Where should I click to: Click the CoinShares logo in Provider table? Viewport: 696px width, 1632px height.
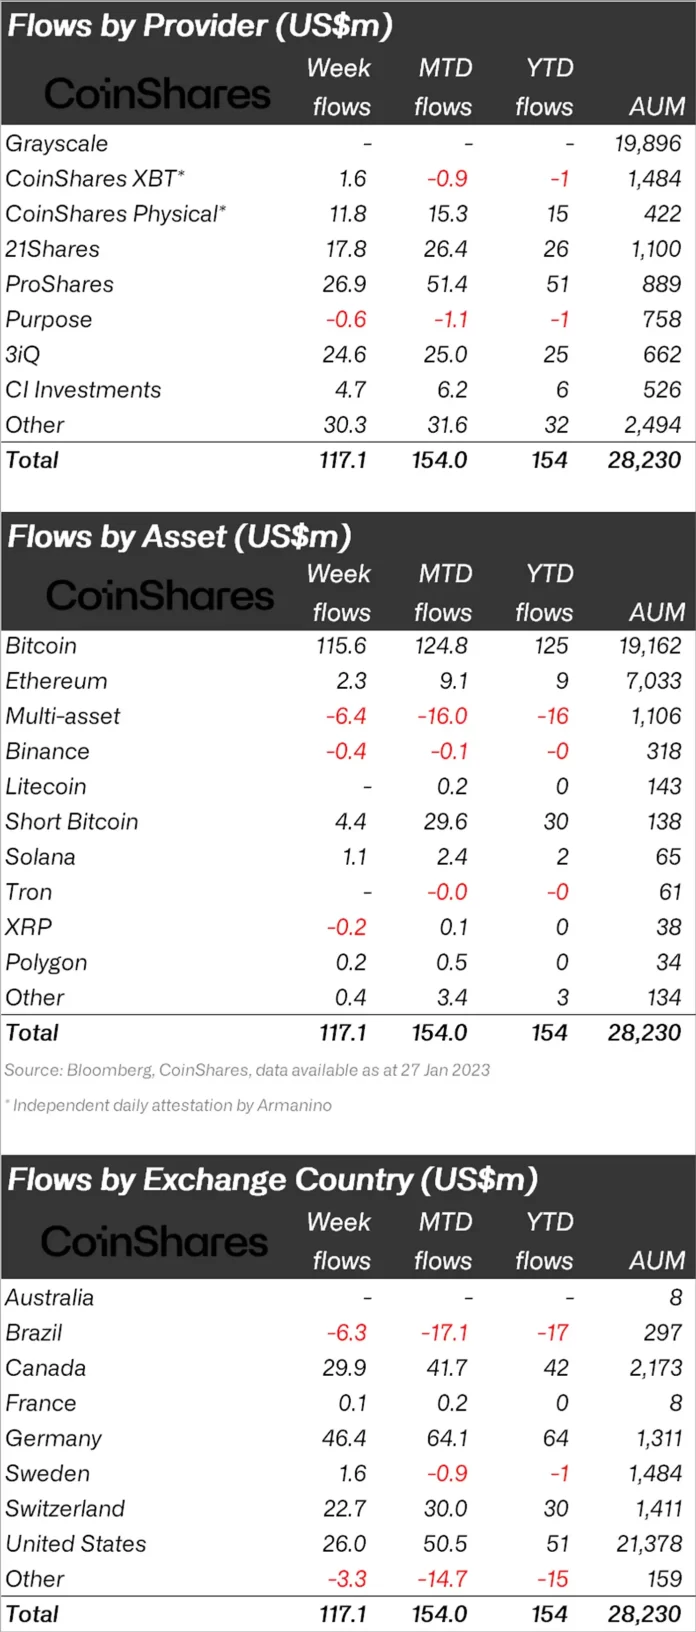coord(157,94)
